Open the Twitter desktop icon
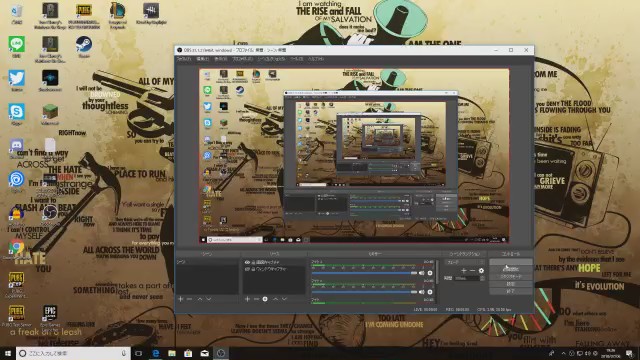This screenshot has width=640, height=360. [x=17, y=80]
